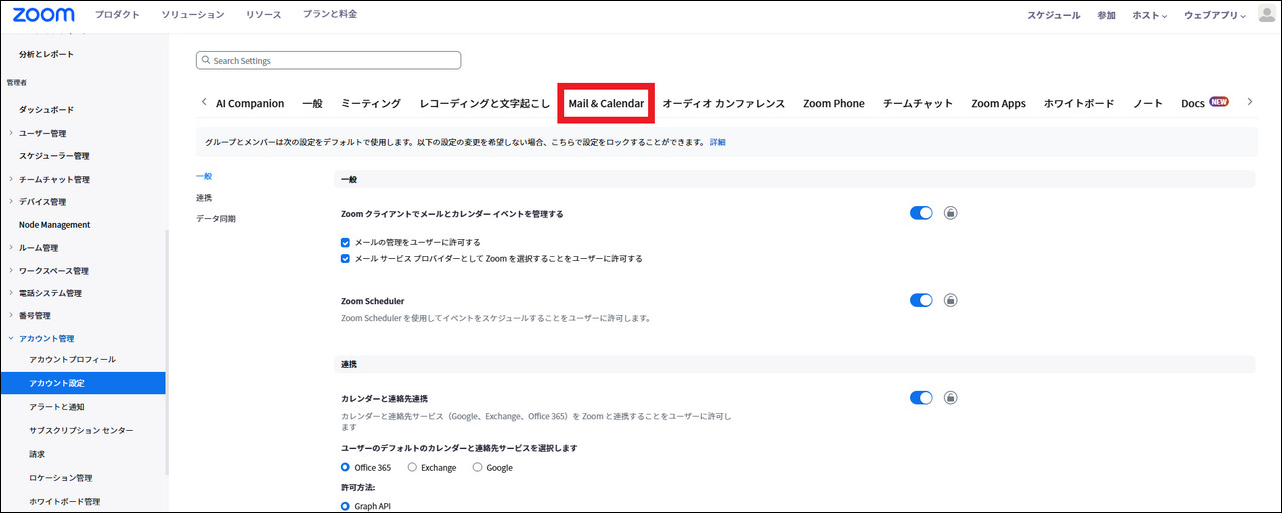1282x513 pixels.
Task: Switch to Zoom Apps tab
Action: coord(998,103)
